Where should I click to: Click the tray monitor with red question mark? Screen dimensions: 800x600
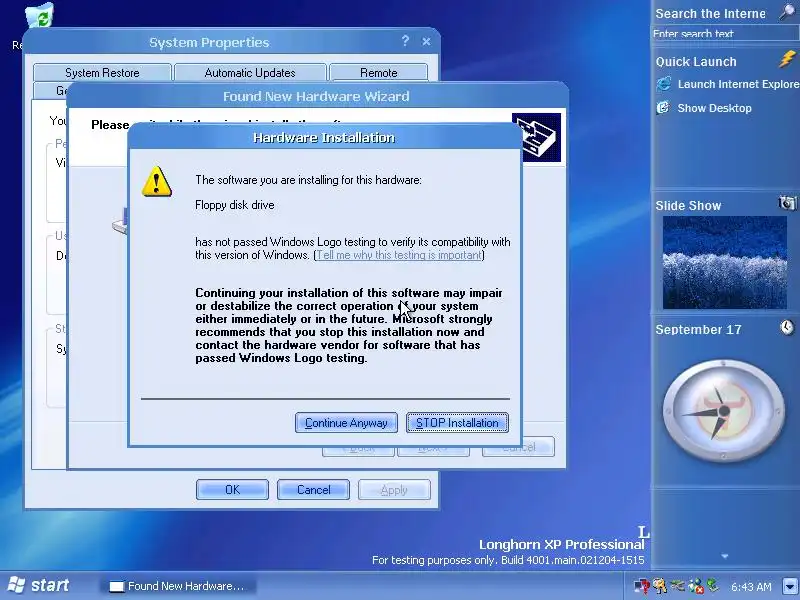coord(641,586)
